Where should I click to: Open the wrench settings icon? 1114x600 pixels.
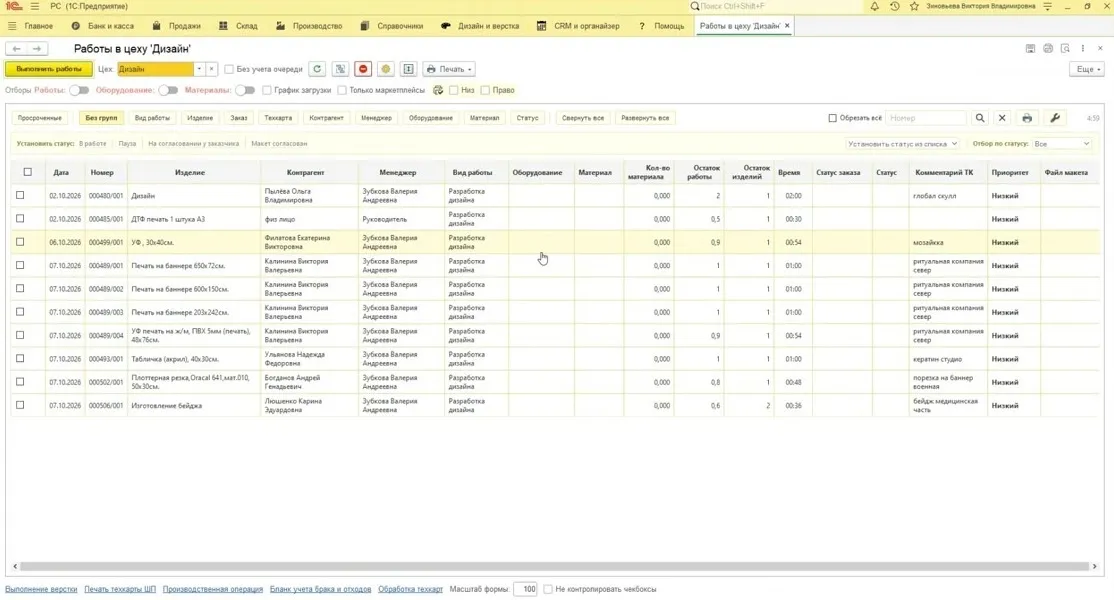pos(1055,118)
